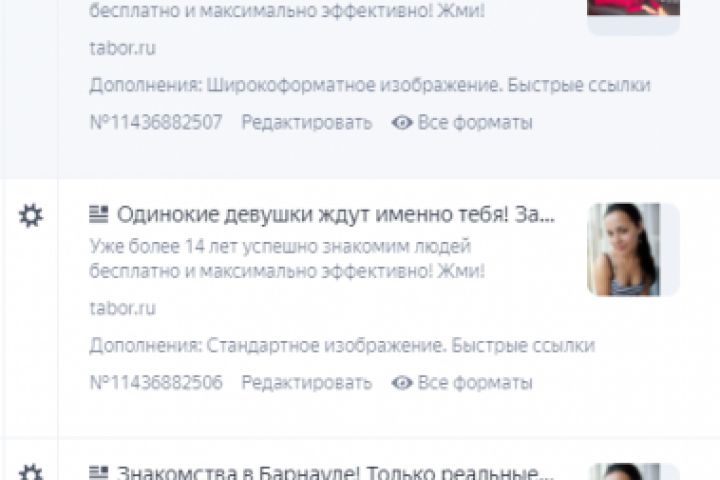The image size is (720, 480).
Task: Click ad type icon beside Знакомства в Барнауле
Action: tap(99, 473)
